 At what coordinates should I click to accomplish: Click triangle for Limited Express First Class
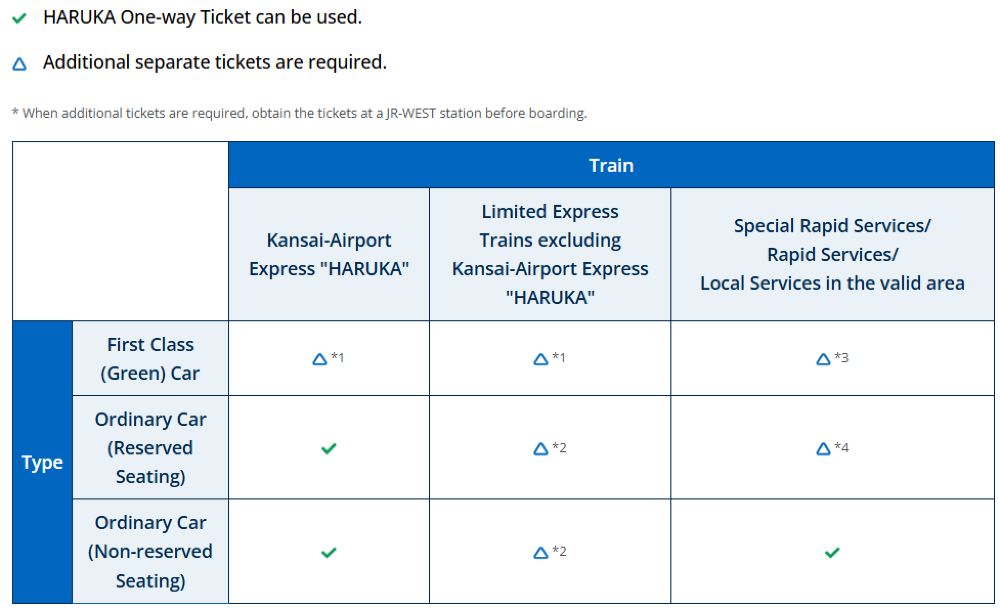pyautogui.click(x=541, y=358)
